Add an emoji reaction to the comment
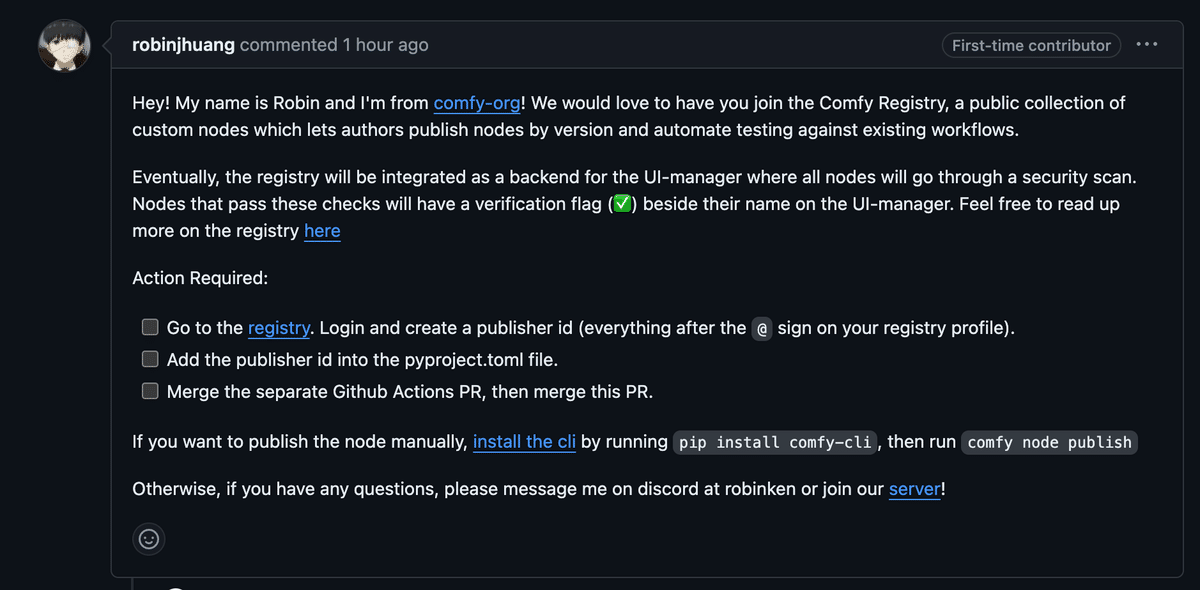Image resolution: width=1200 pixels, height=590 pixels. (149, 539)
